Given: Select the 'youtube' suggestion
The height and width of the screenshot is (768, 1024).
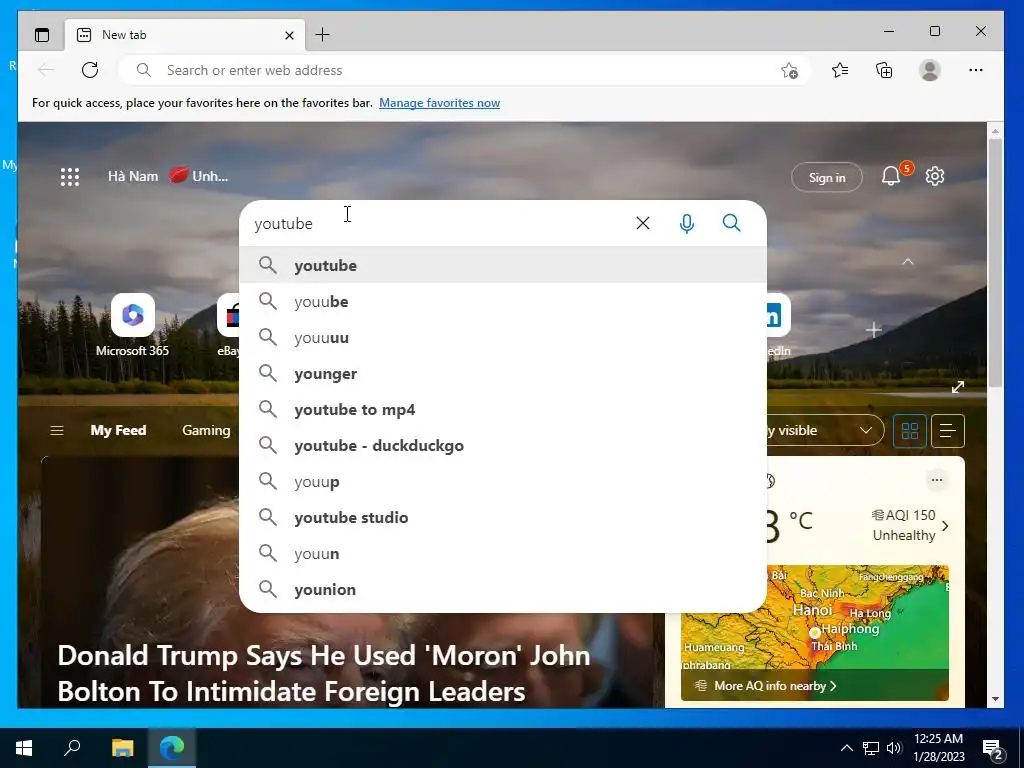Looking at the screenshot, I should coord(503,265).
